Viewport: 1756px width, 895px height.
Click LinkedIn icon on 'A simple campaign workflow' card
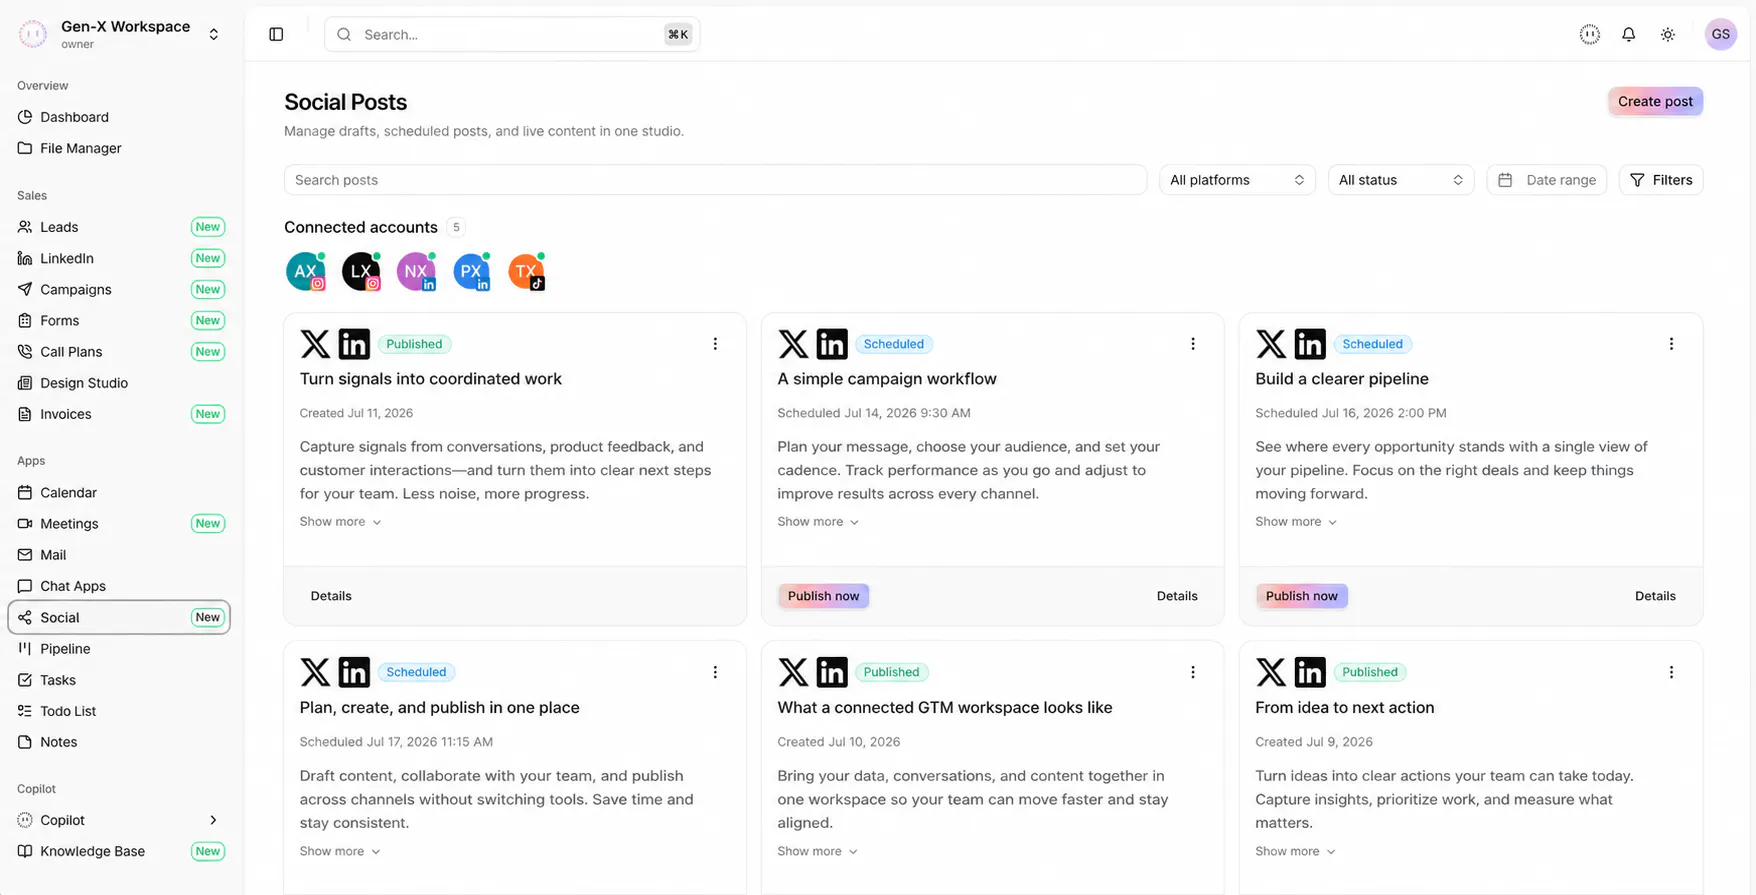click(x=831, y=344)
